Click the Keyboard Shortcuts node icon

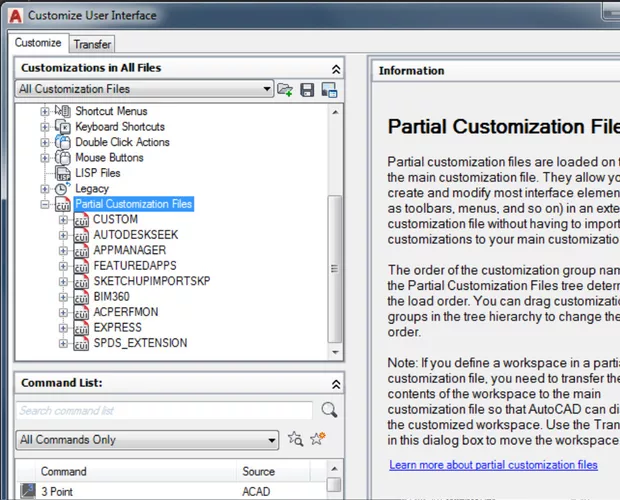(x=62, y=127)
